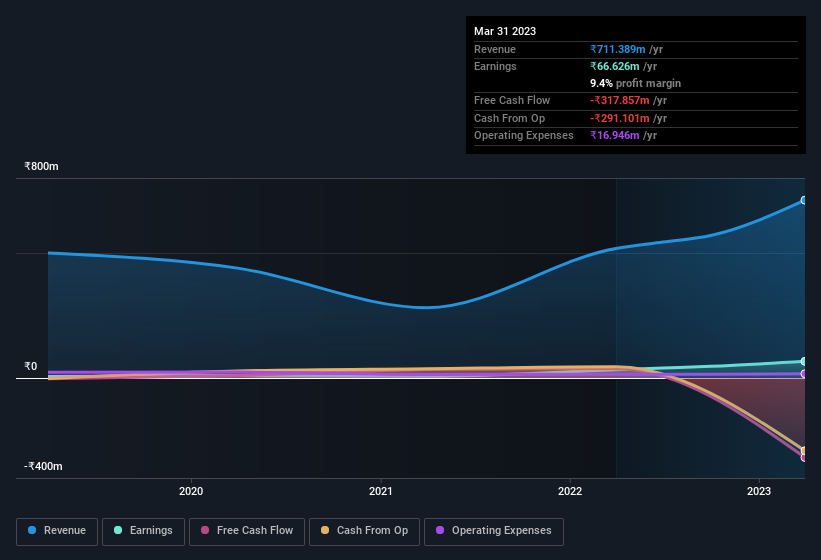The image size is (821, 560).
Task: Click the -₹291.101m cash from op value
Action: pos(619,118)
